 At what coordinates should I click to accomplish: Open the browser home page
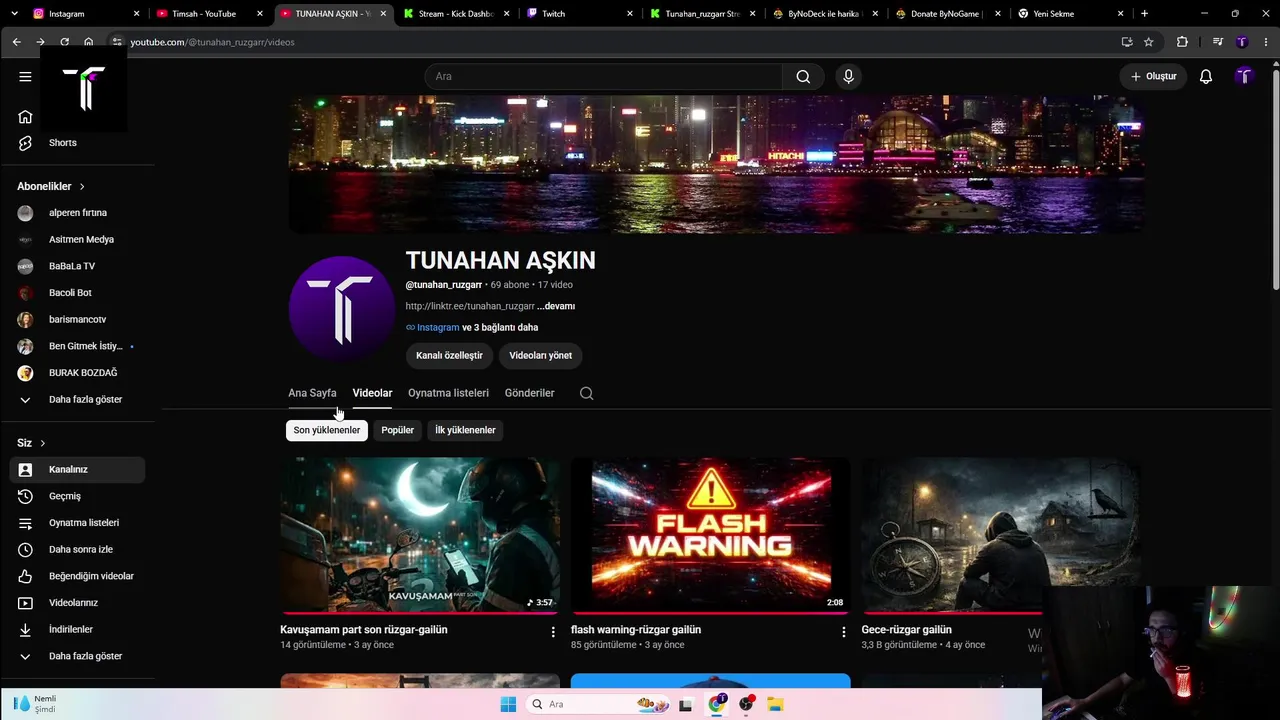coord(89,42)
